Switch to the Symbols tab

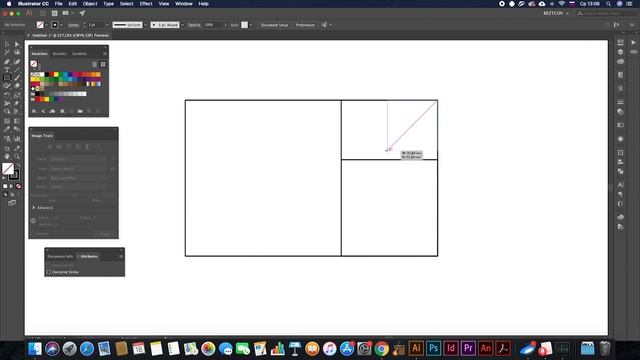(x=79, y=54)
